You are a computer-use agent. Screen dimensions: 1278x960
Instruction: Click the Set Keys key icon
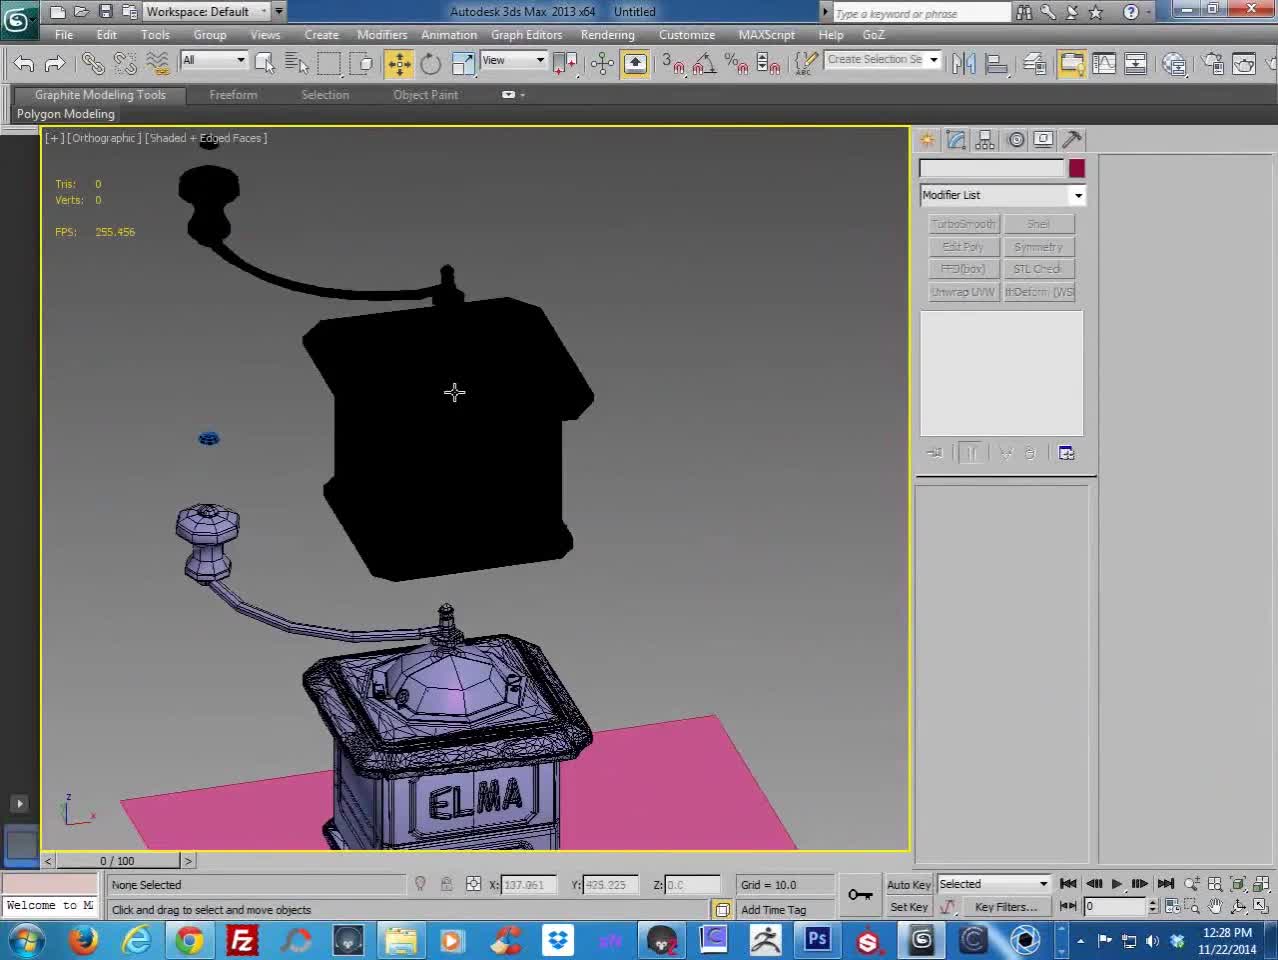[x=860, y=895]
